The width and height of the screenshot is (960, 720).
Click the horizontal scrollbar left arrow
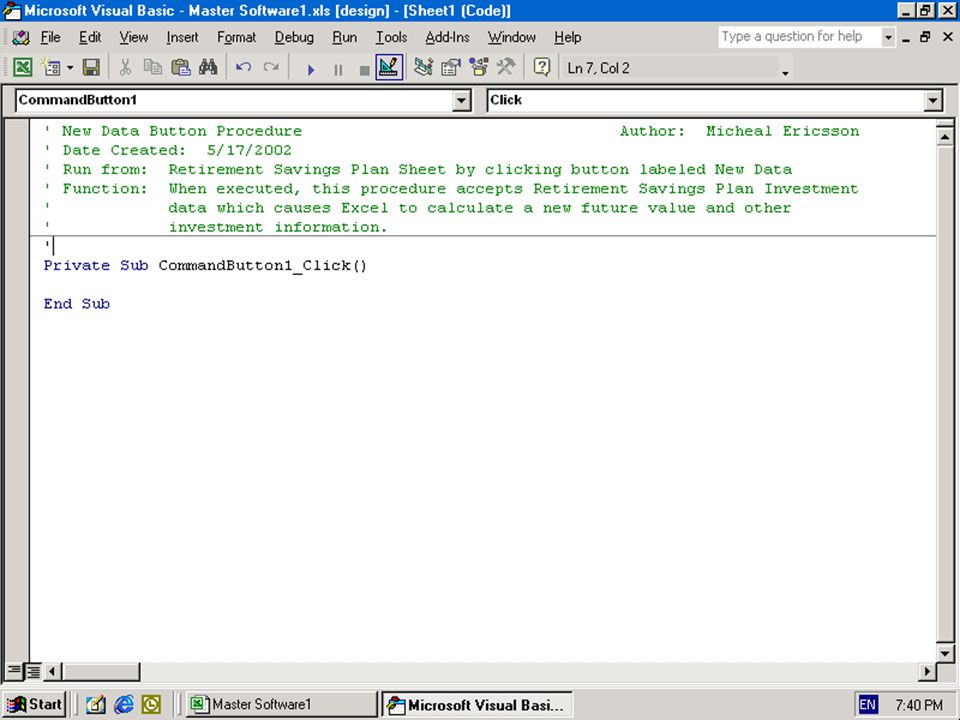[51, 672]
